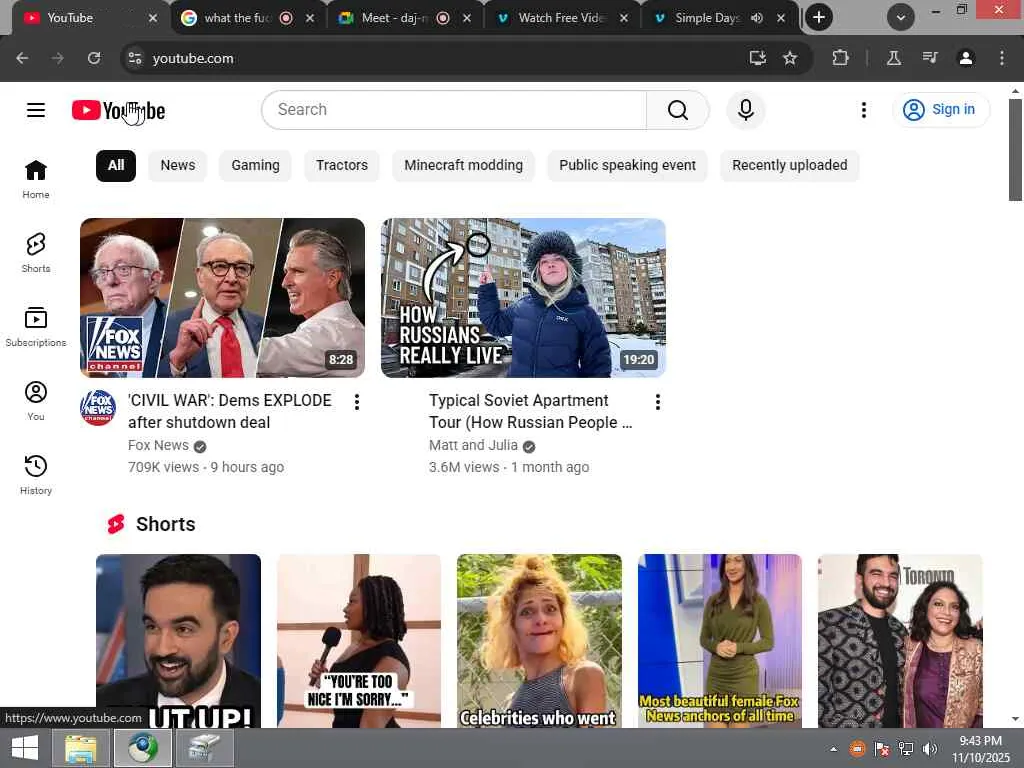
Task: Open the Fox News channel avatar
Action: pos(98,408)
